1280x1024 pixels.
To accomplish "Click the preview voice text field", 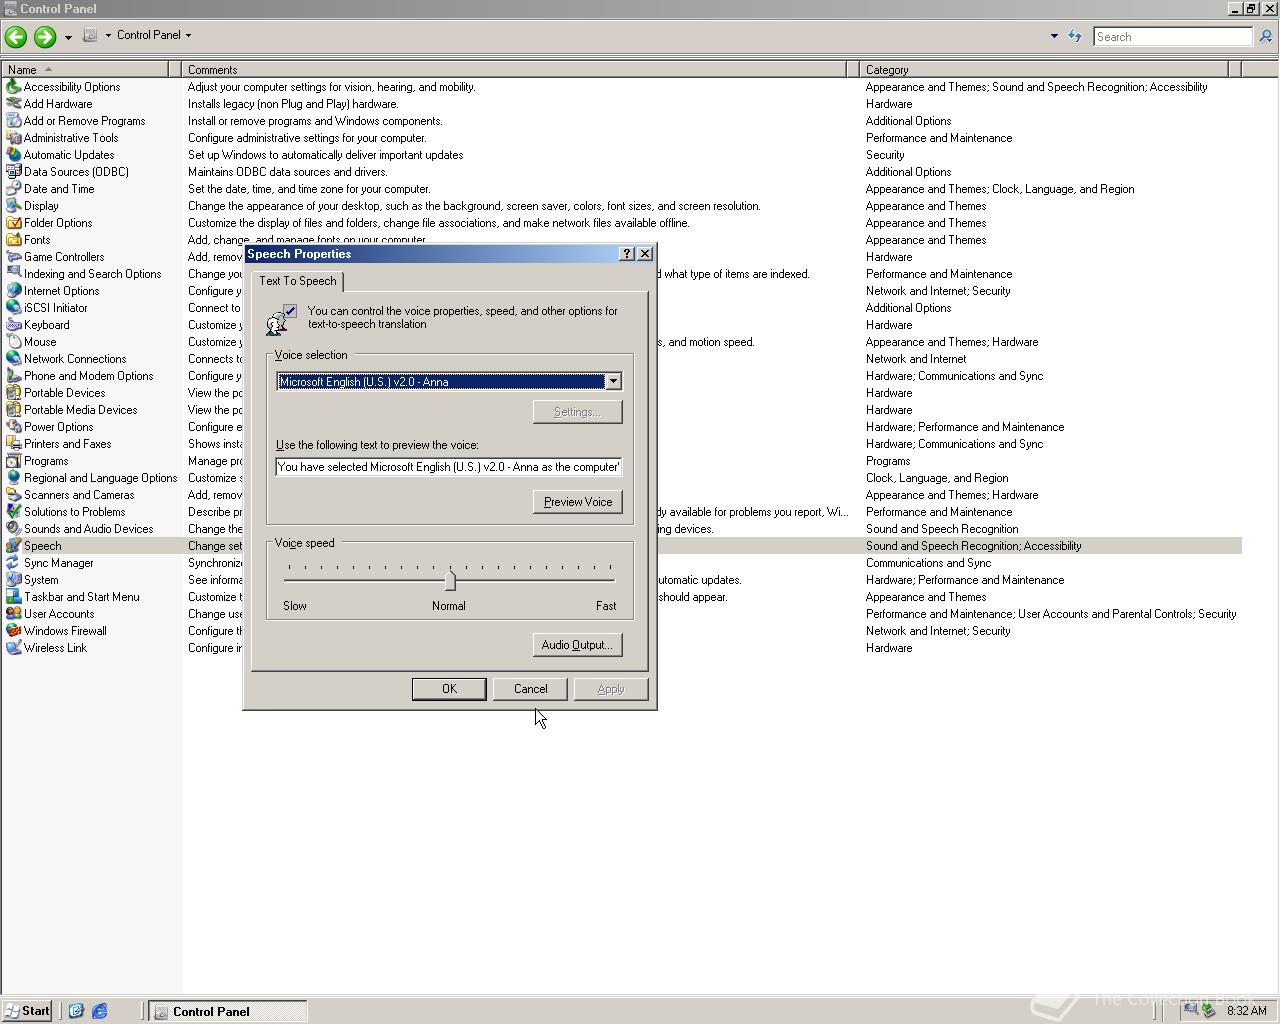I will point(449,467).
